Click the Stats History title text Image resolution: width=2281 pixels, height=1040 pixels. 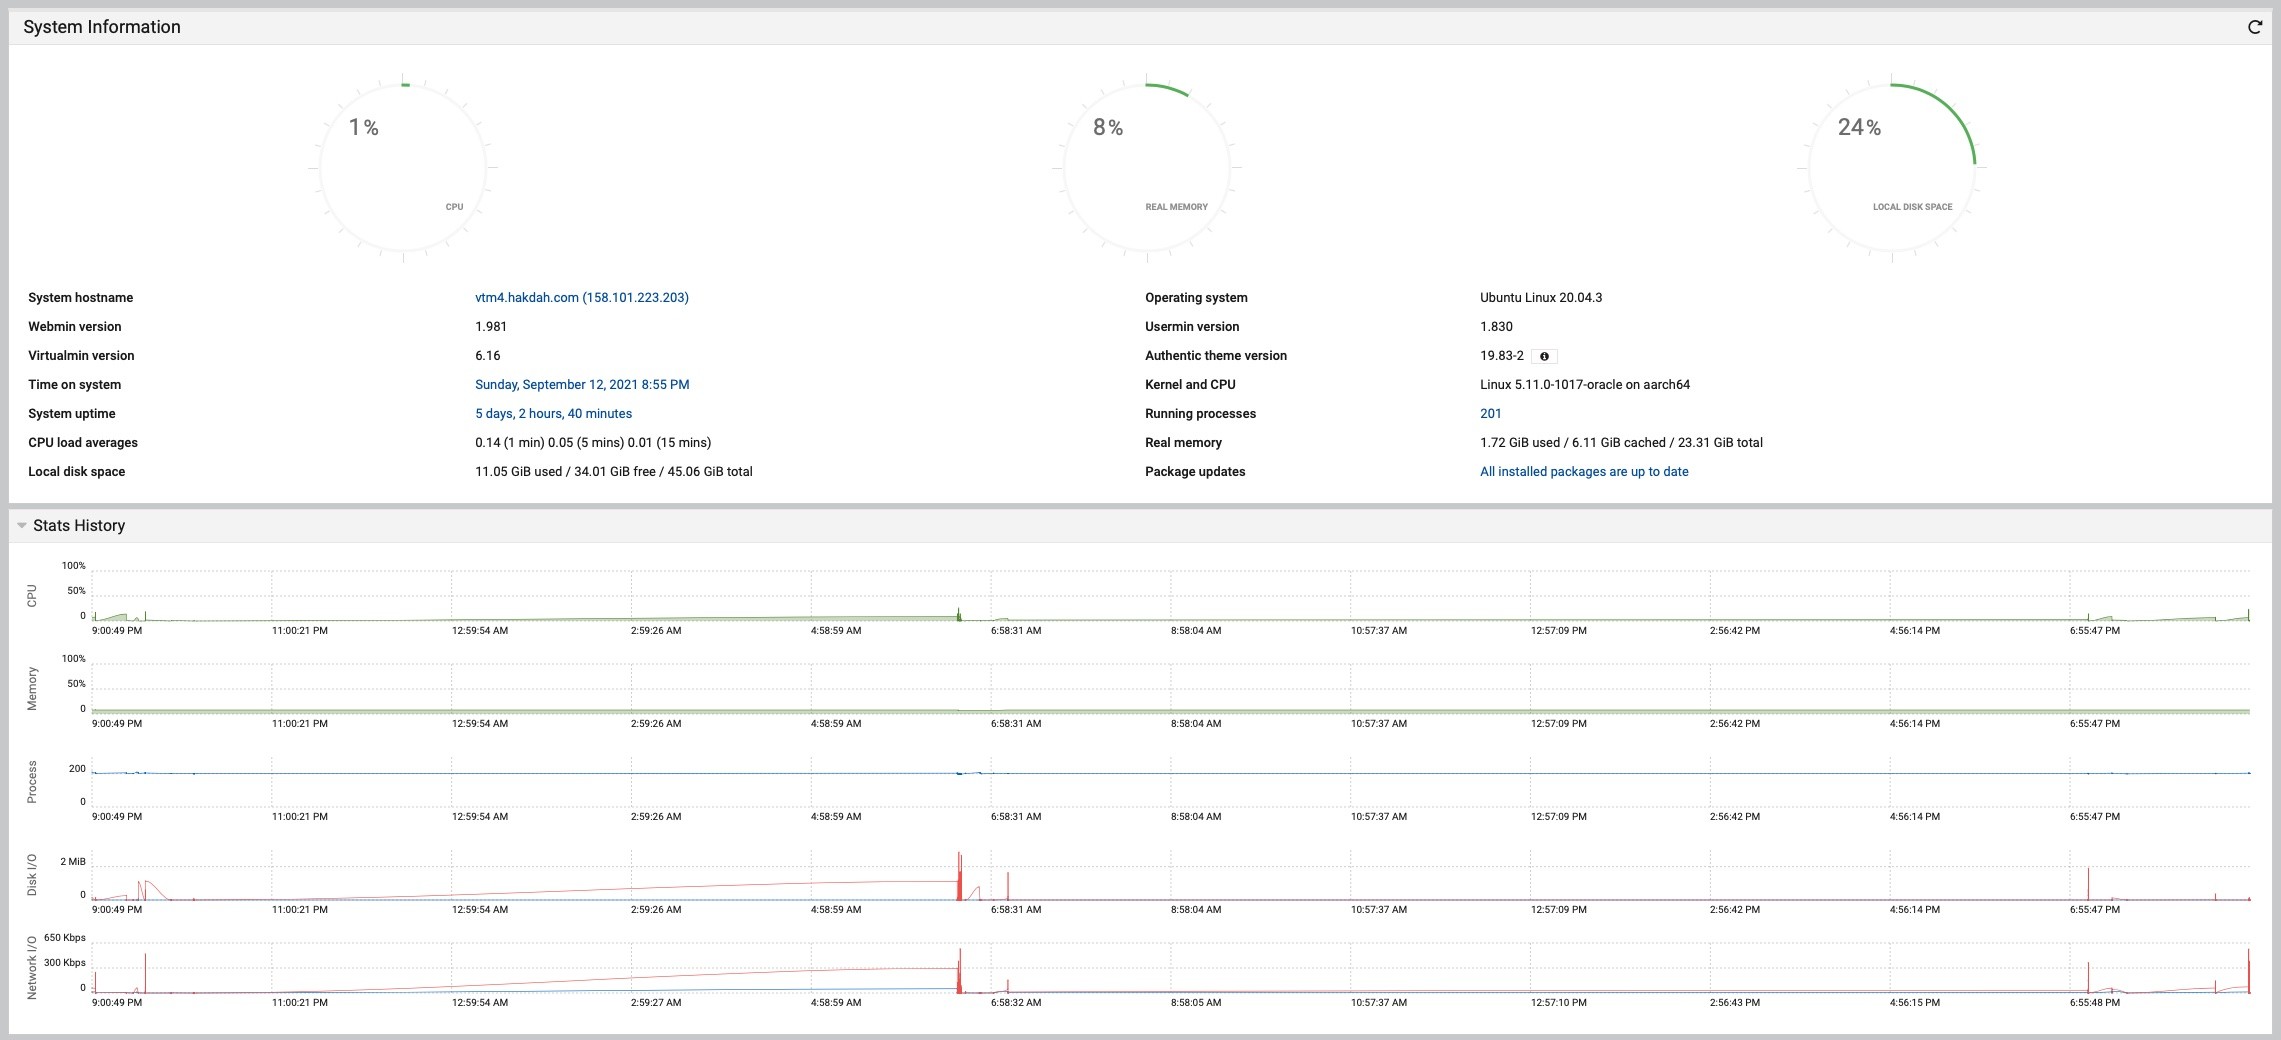pos(79,526)
